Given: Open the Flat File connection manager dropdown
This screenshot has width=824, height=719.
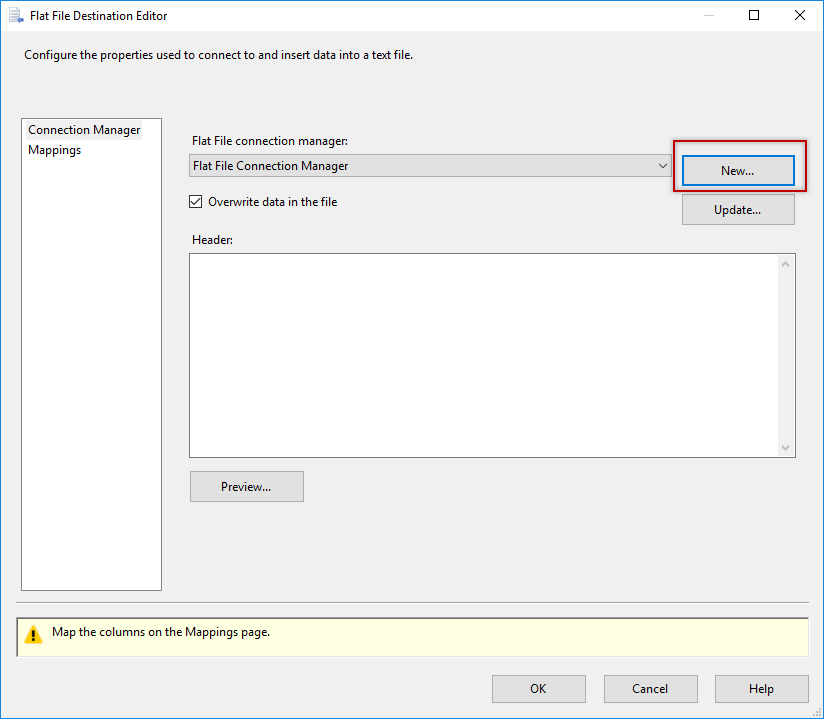Looking at the screenshot, I should [430, 166].
